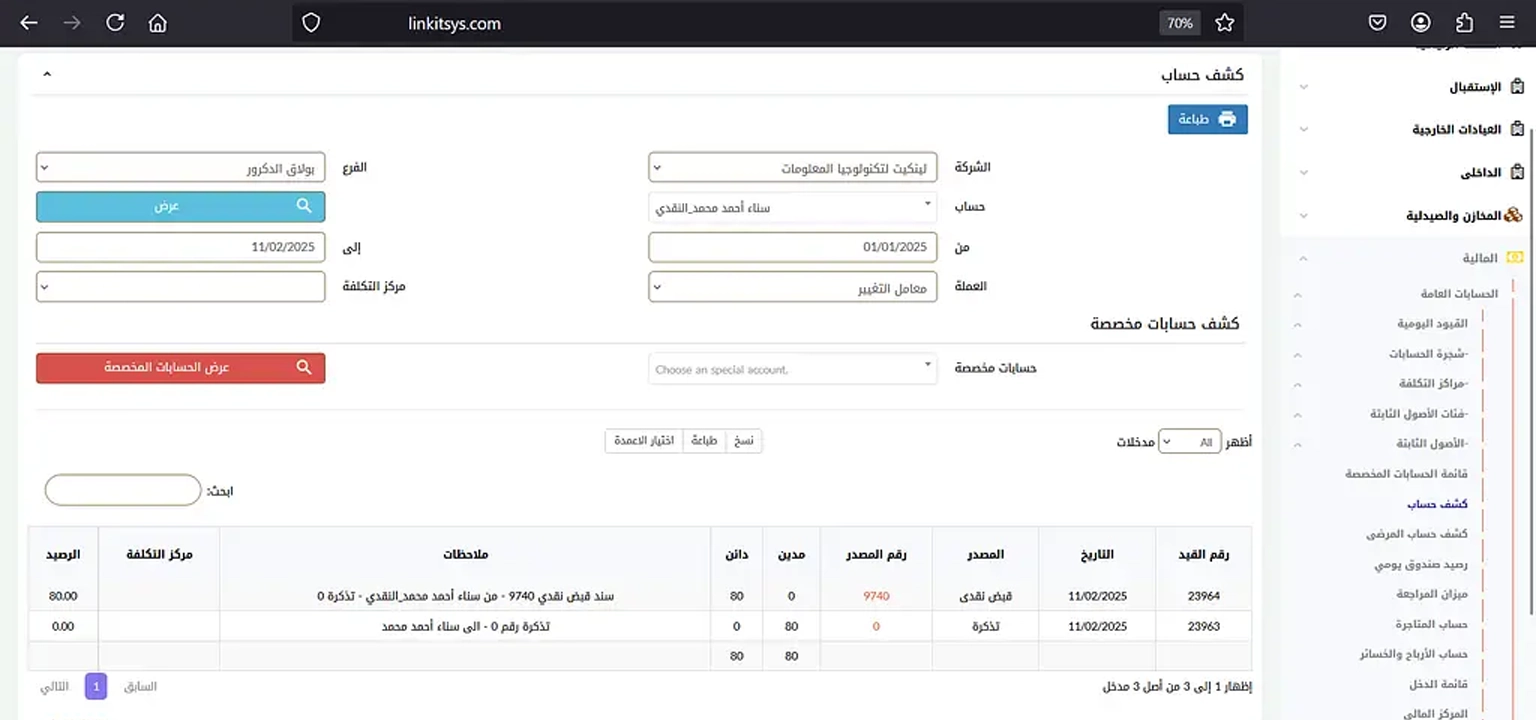Viewport: 1536px width, 720px height.
Task: Click the magnifier icon on the cyan عرض button
Action: (304, 206)
